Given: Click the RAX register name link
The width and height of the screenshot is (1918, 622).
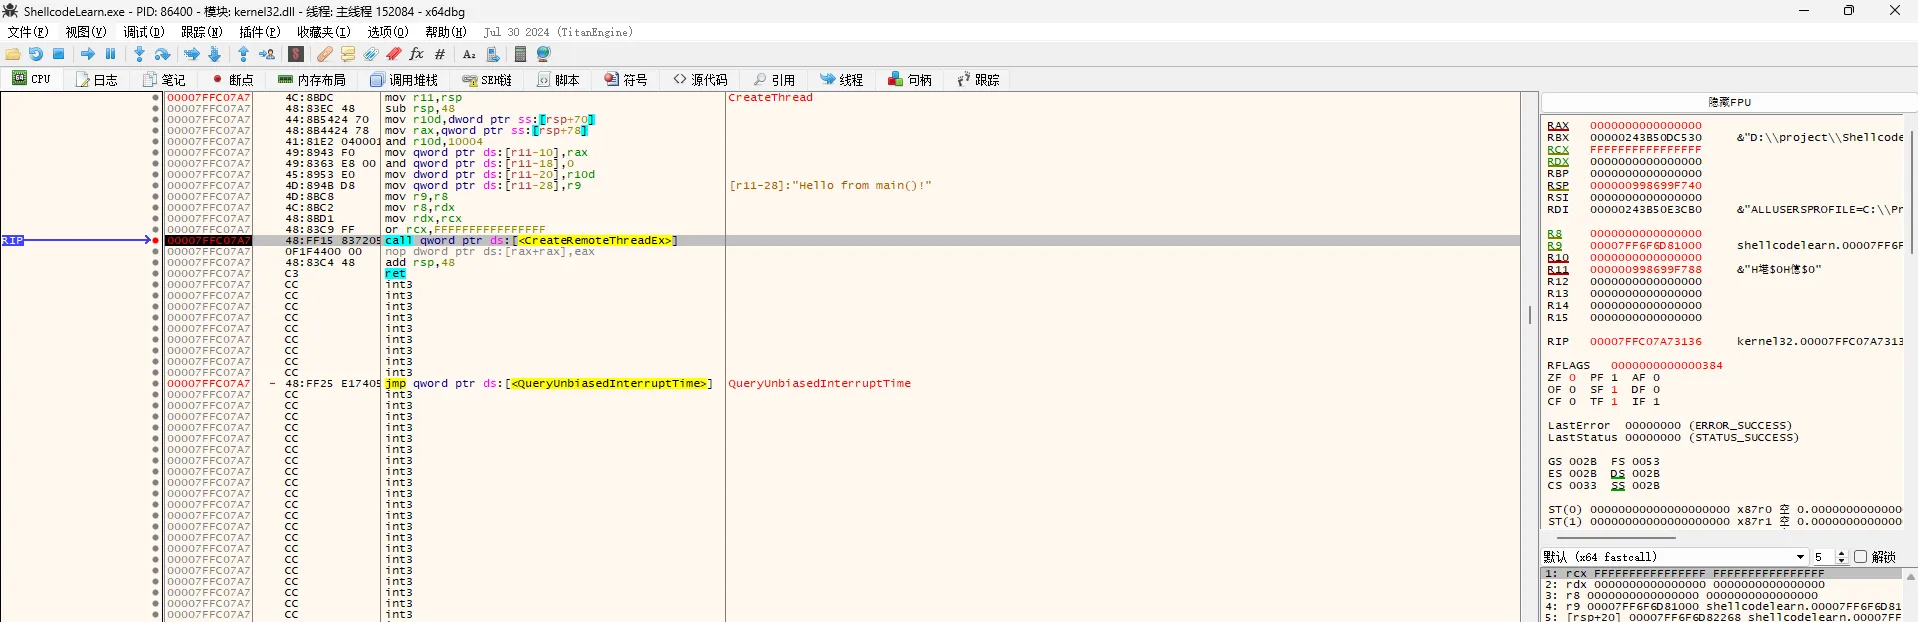Looking at the screenshot, I should coord(1557,126).
